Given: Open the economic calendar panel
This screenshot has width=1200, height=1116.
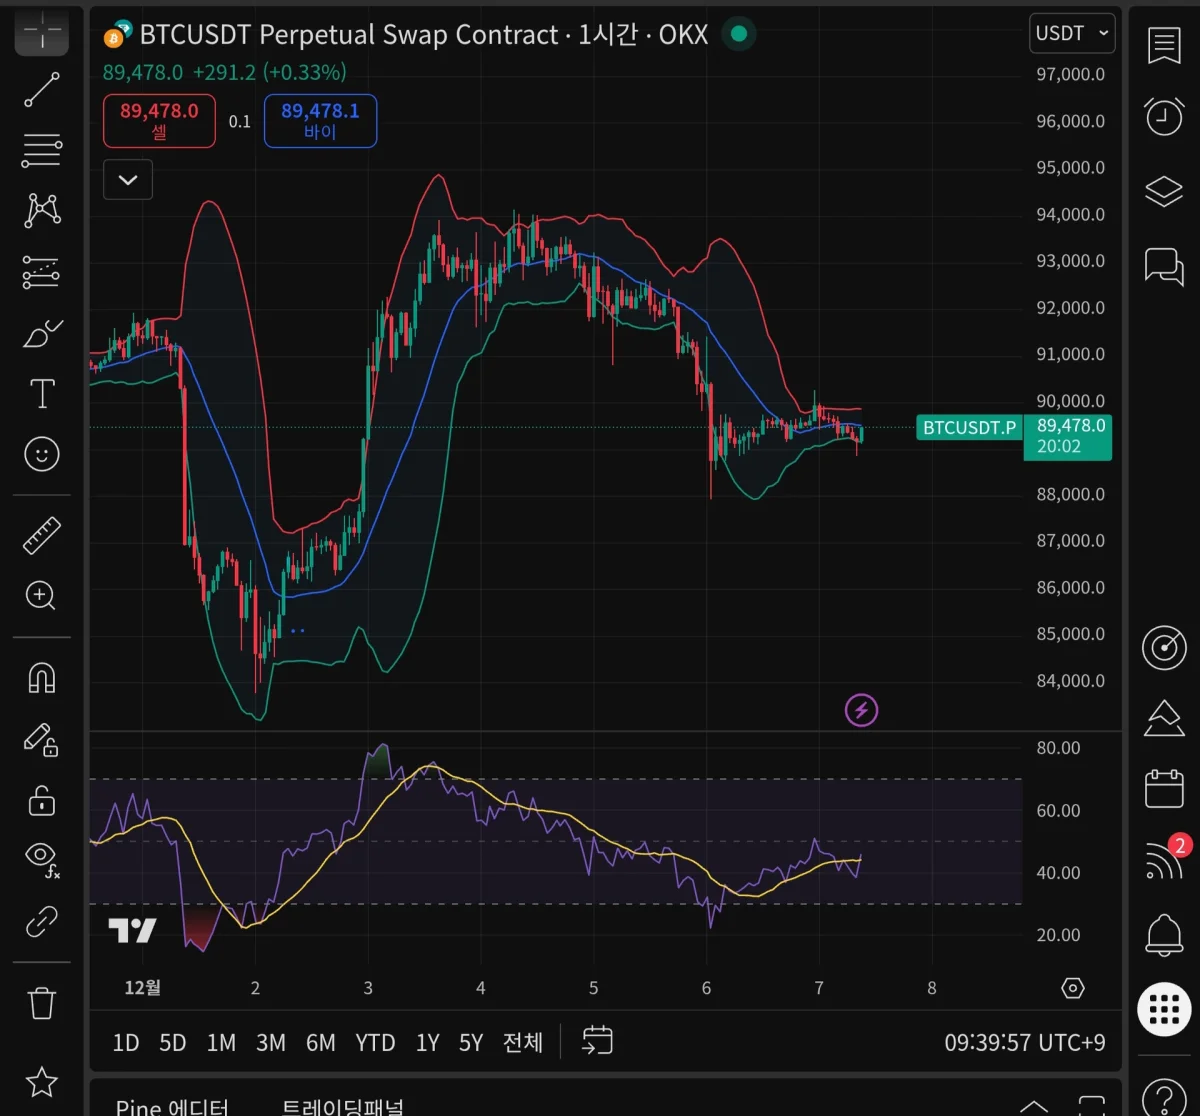Looking at the screenshot, I should tap(1164, 788).
